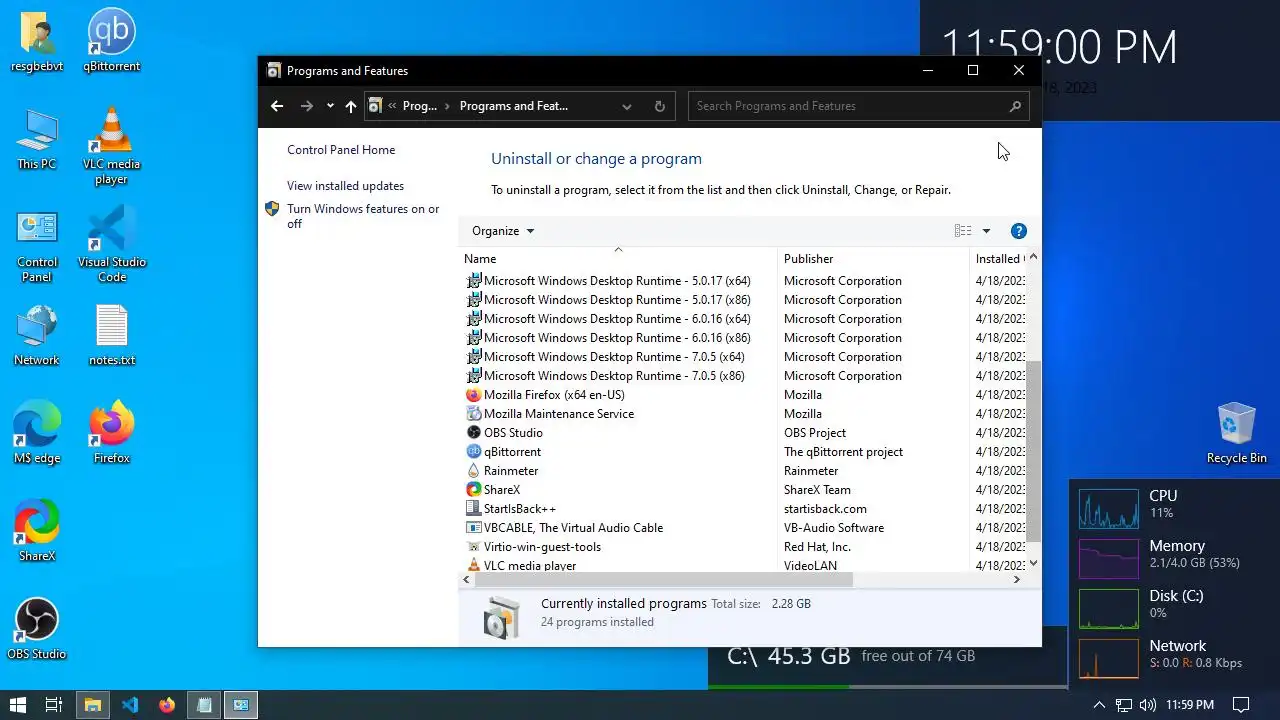Viewport: 1280px width, 720px height.
Task: Expand the address bar history dropdown
Action: [x=627, y=106]
